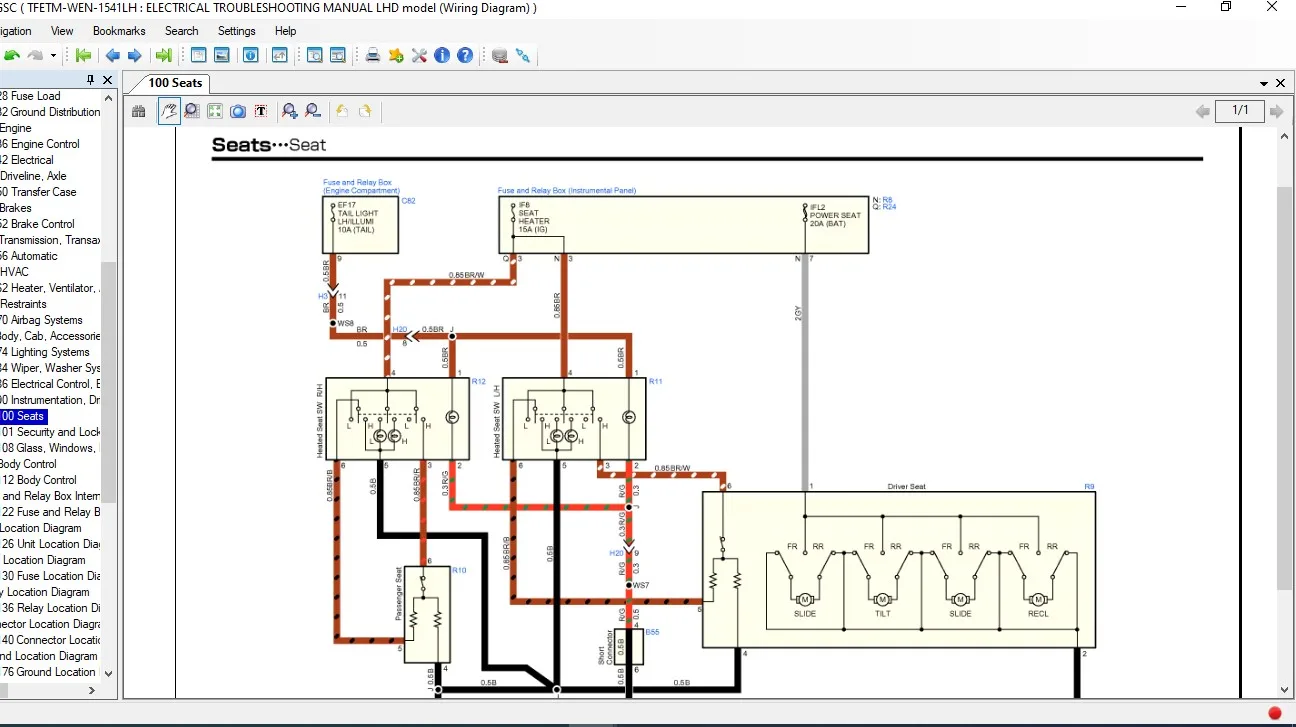The width and height of the screenshot is (1296, 727).
Task: Click the 1/1 page number field
Action: pos(1239,111)
